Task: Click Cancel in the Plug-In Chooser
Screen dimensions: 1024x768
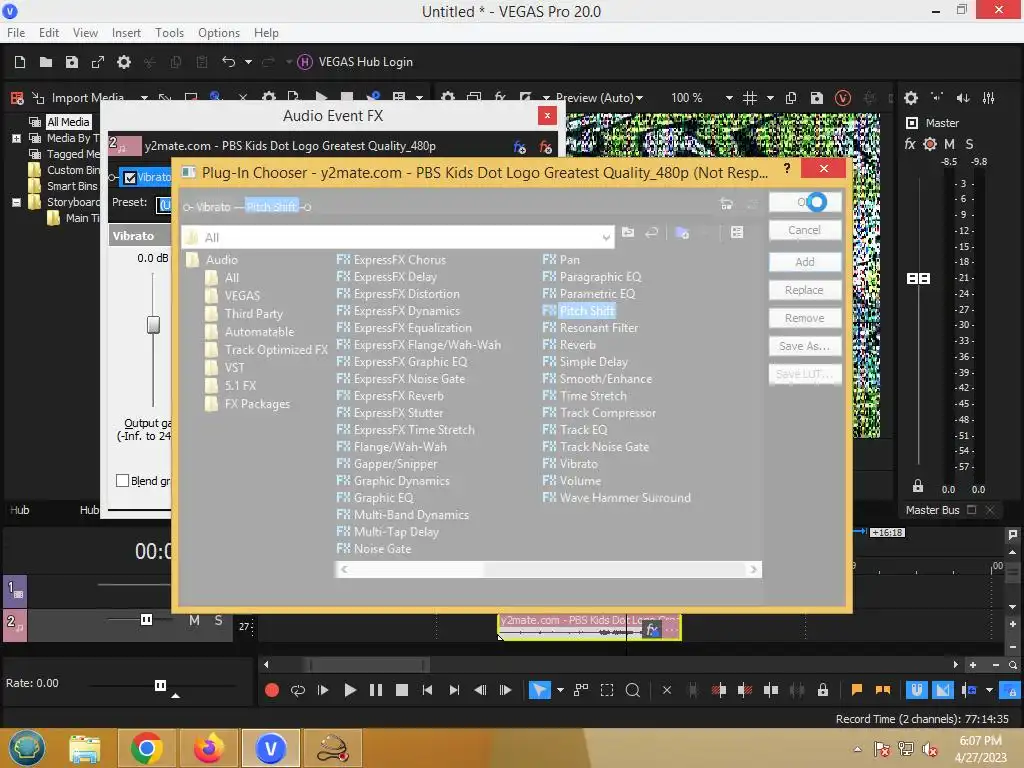Action: [x=805, y=231]
